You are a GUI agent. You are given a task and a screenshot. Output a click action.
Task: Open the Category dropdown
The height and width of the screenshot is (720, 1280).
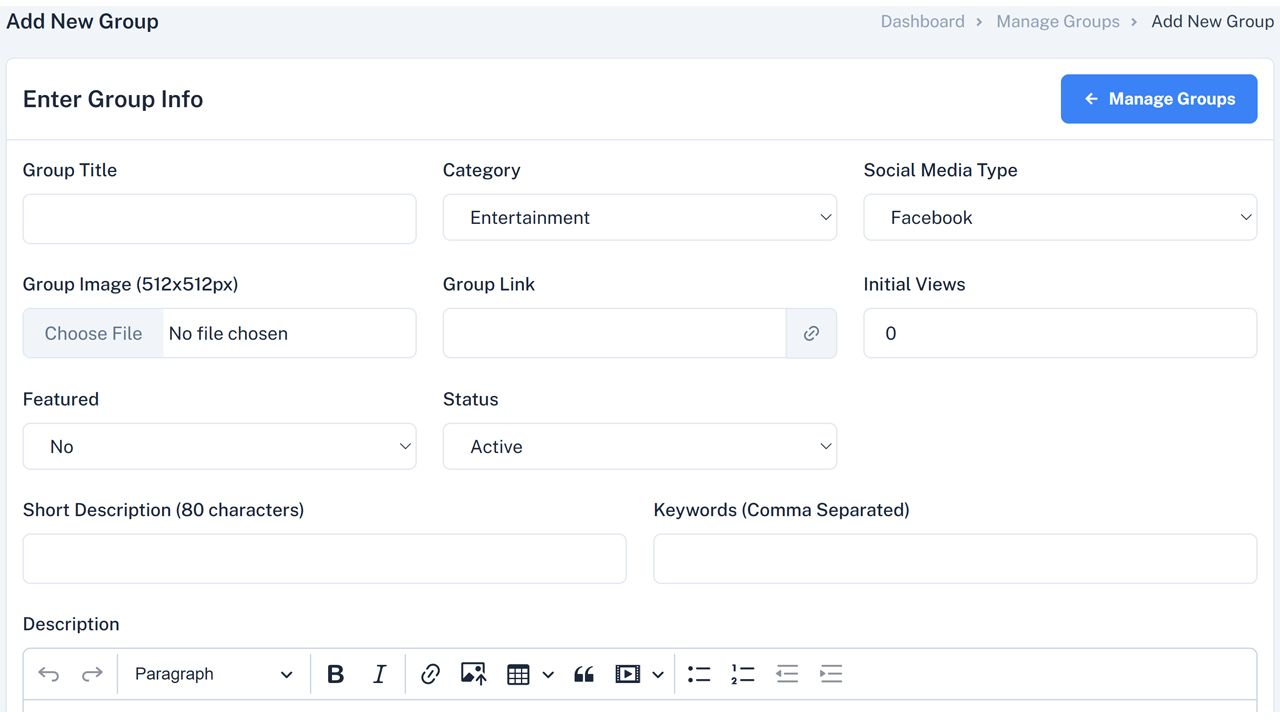point(640,217)
